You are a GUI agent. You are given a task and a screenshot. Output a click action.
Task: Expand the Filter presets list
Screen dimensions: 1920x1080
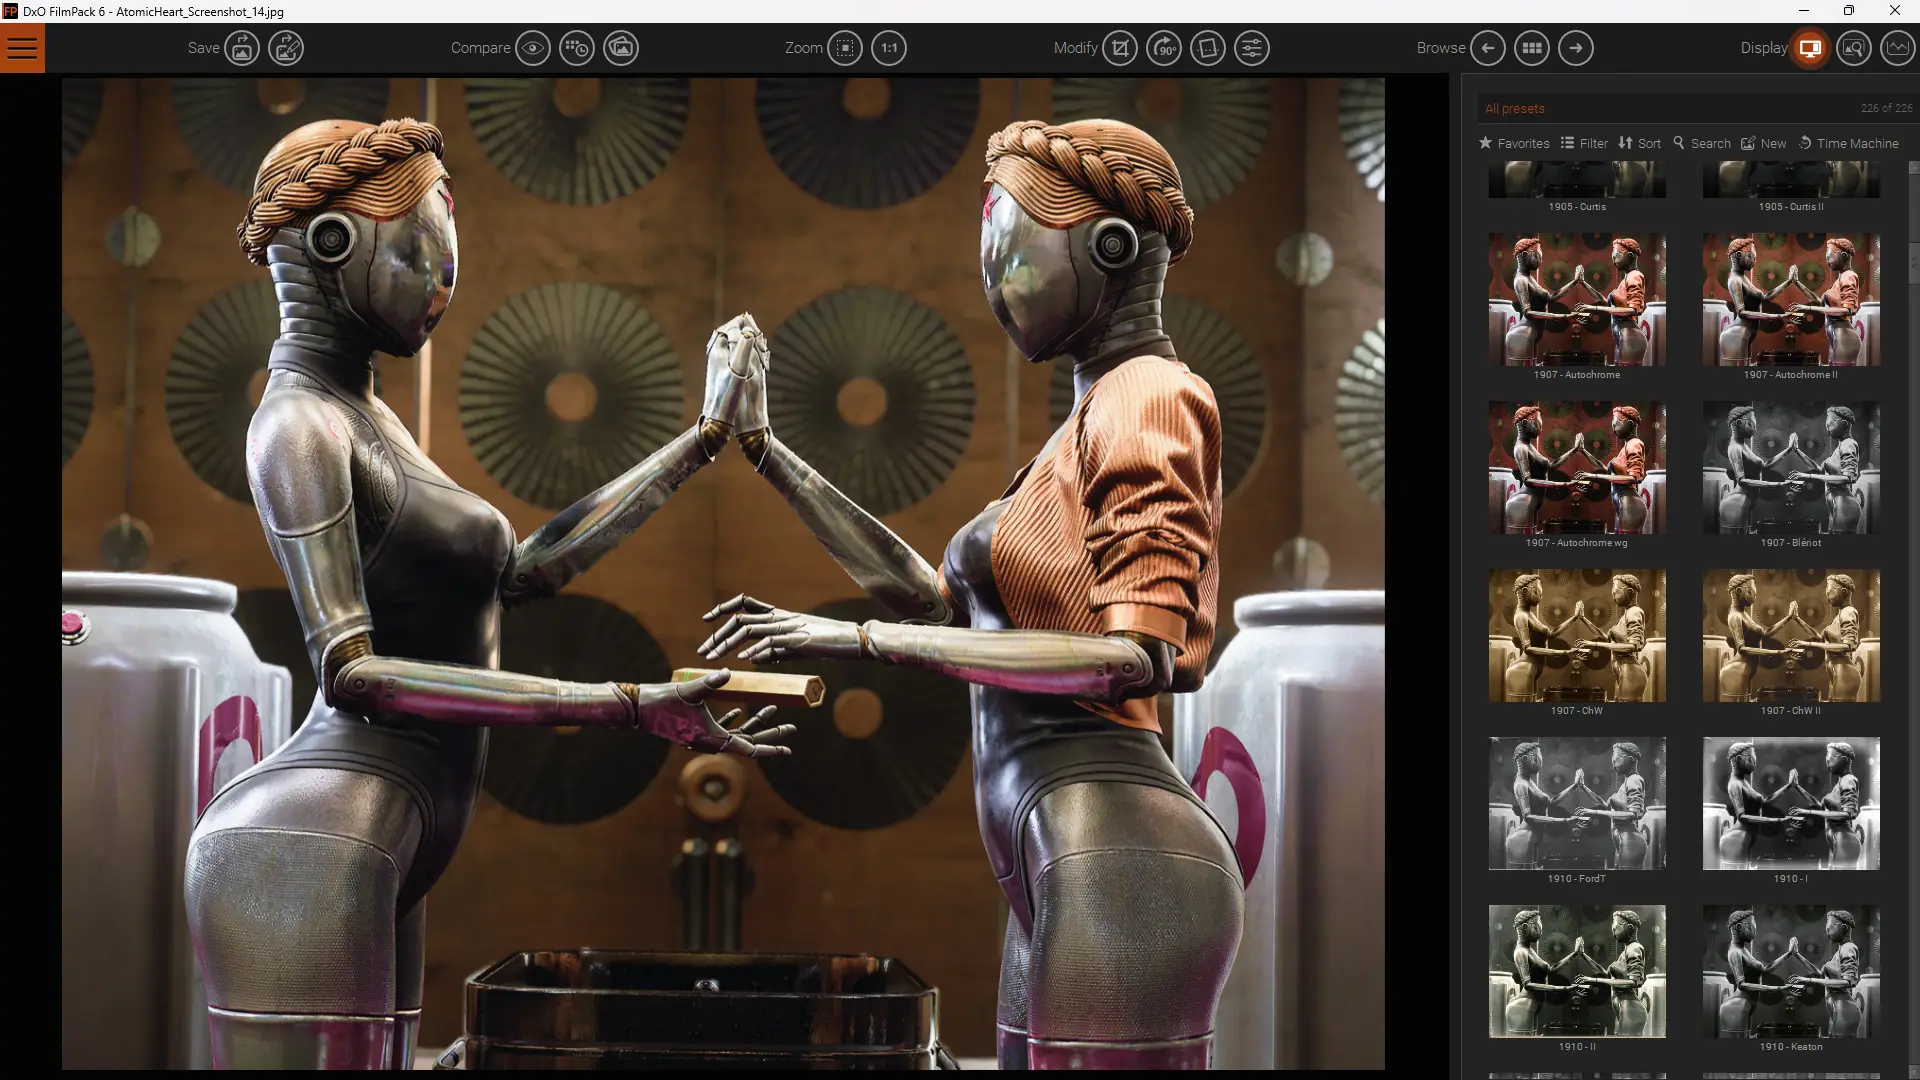click(1584, 143)
